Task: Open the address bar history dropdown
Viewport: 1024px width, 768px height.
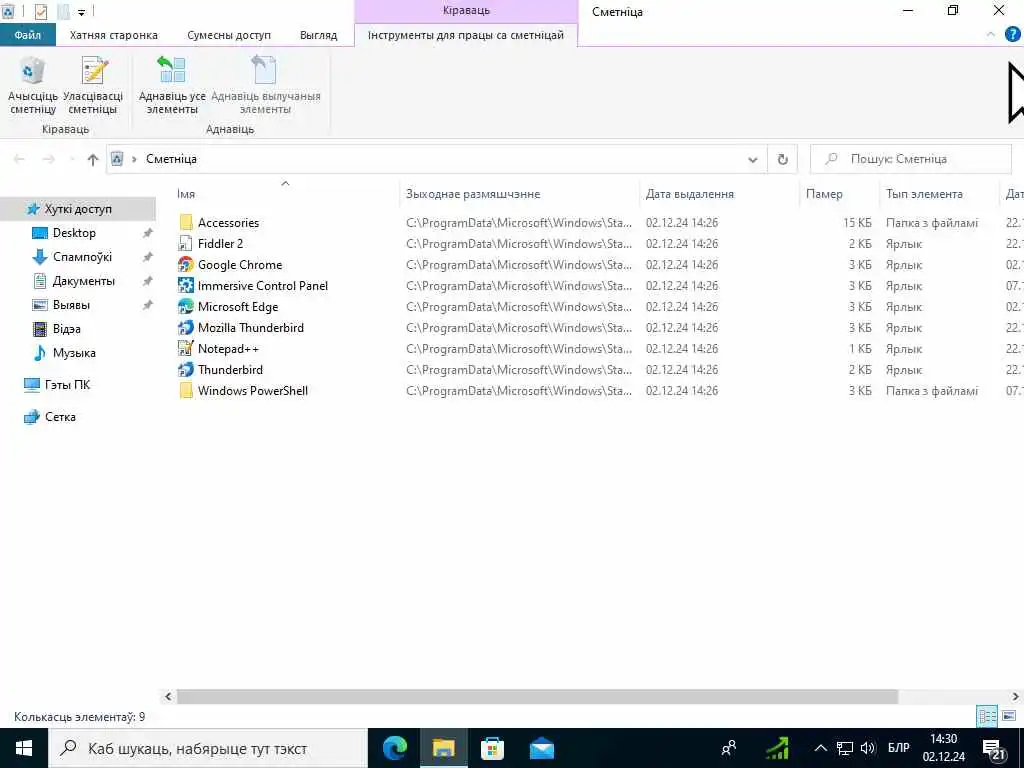Action: 752,159
